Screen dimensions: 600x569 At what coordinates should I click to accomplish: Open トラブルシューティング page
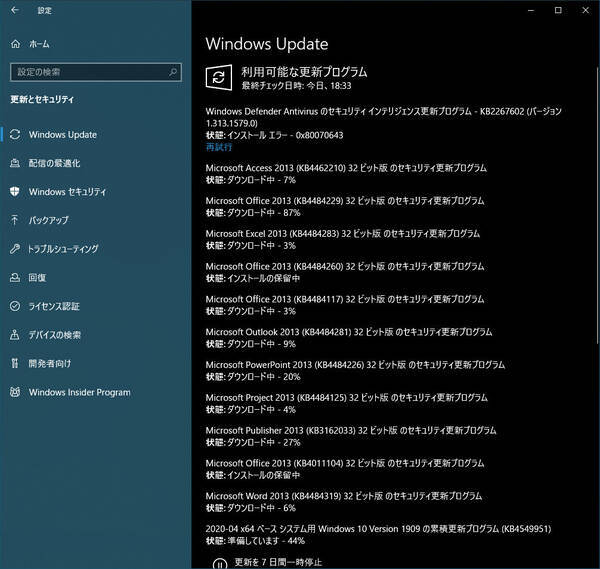63,249
